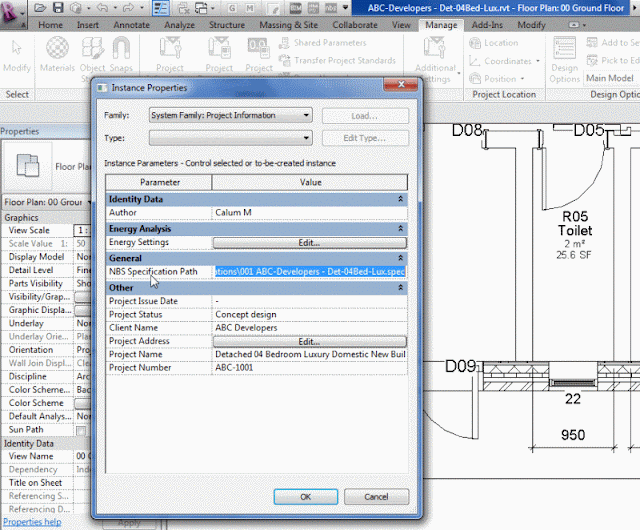The height and width of the screenshot is (530, 640).
Task: Collapse the Identity Data group
Action: tap(400, 199)
